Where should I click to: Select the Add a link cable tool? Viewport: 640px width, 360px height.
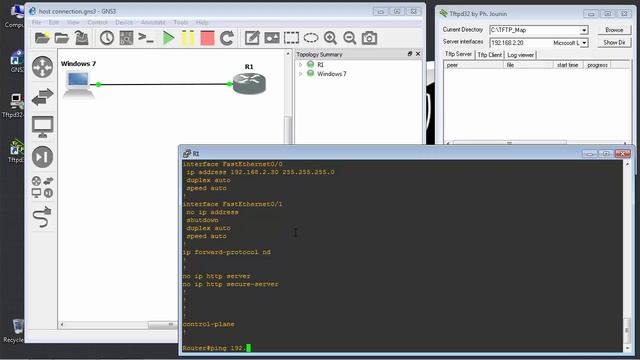tap(42, 217)
